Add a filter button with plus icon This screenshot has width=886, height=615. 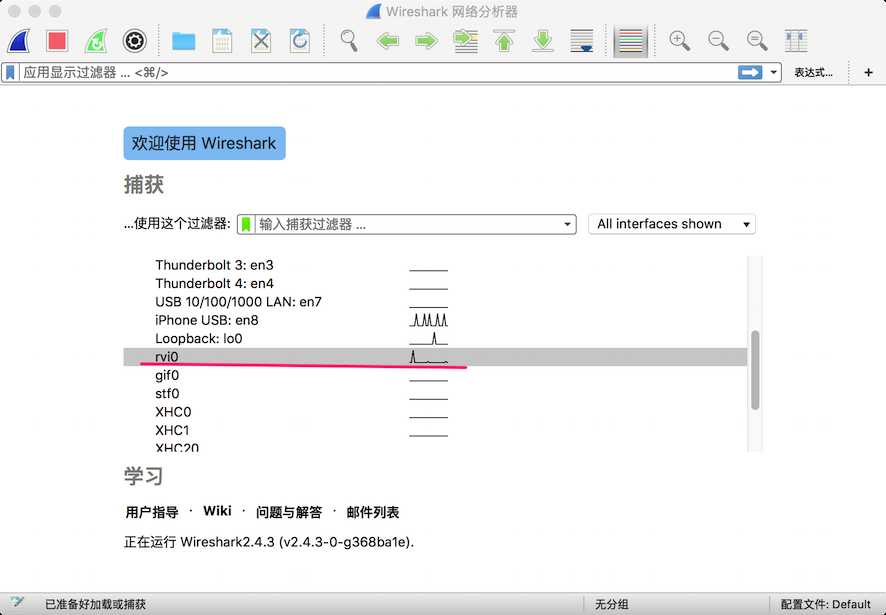(868, 72)
